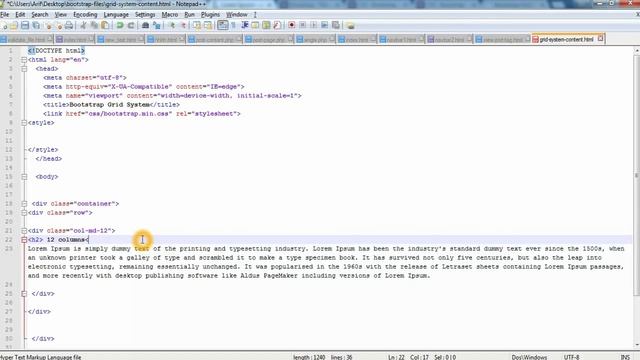This screenshot has width=640, height=360.
Task: Toggle Synchronize Vertical Scrolling
Action: coord(197,26)
